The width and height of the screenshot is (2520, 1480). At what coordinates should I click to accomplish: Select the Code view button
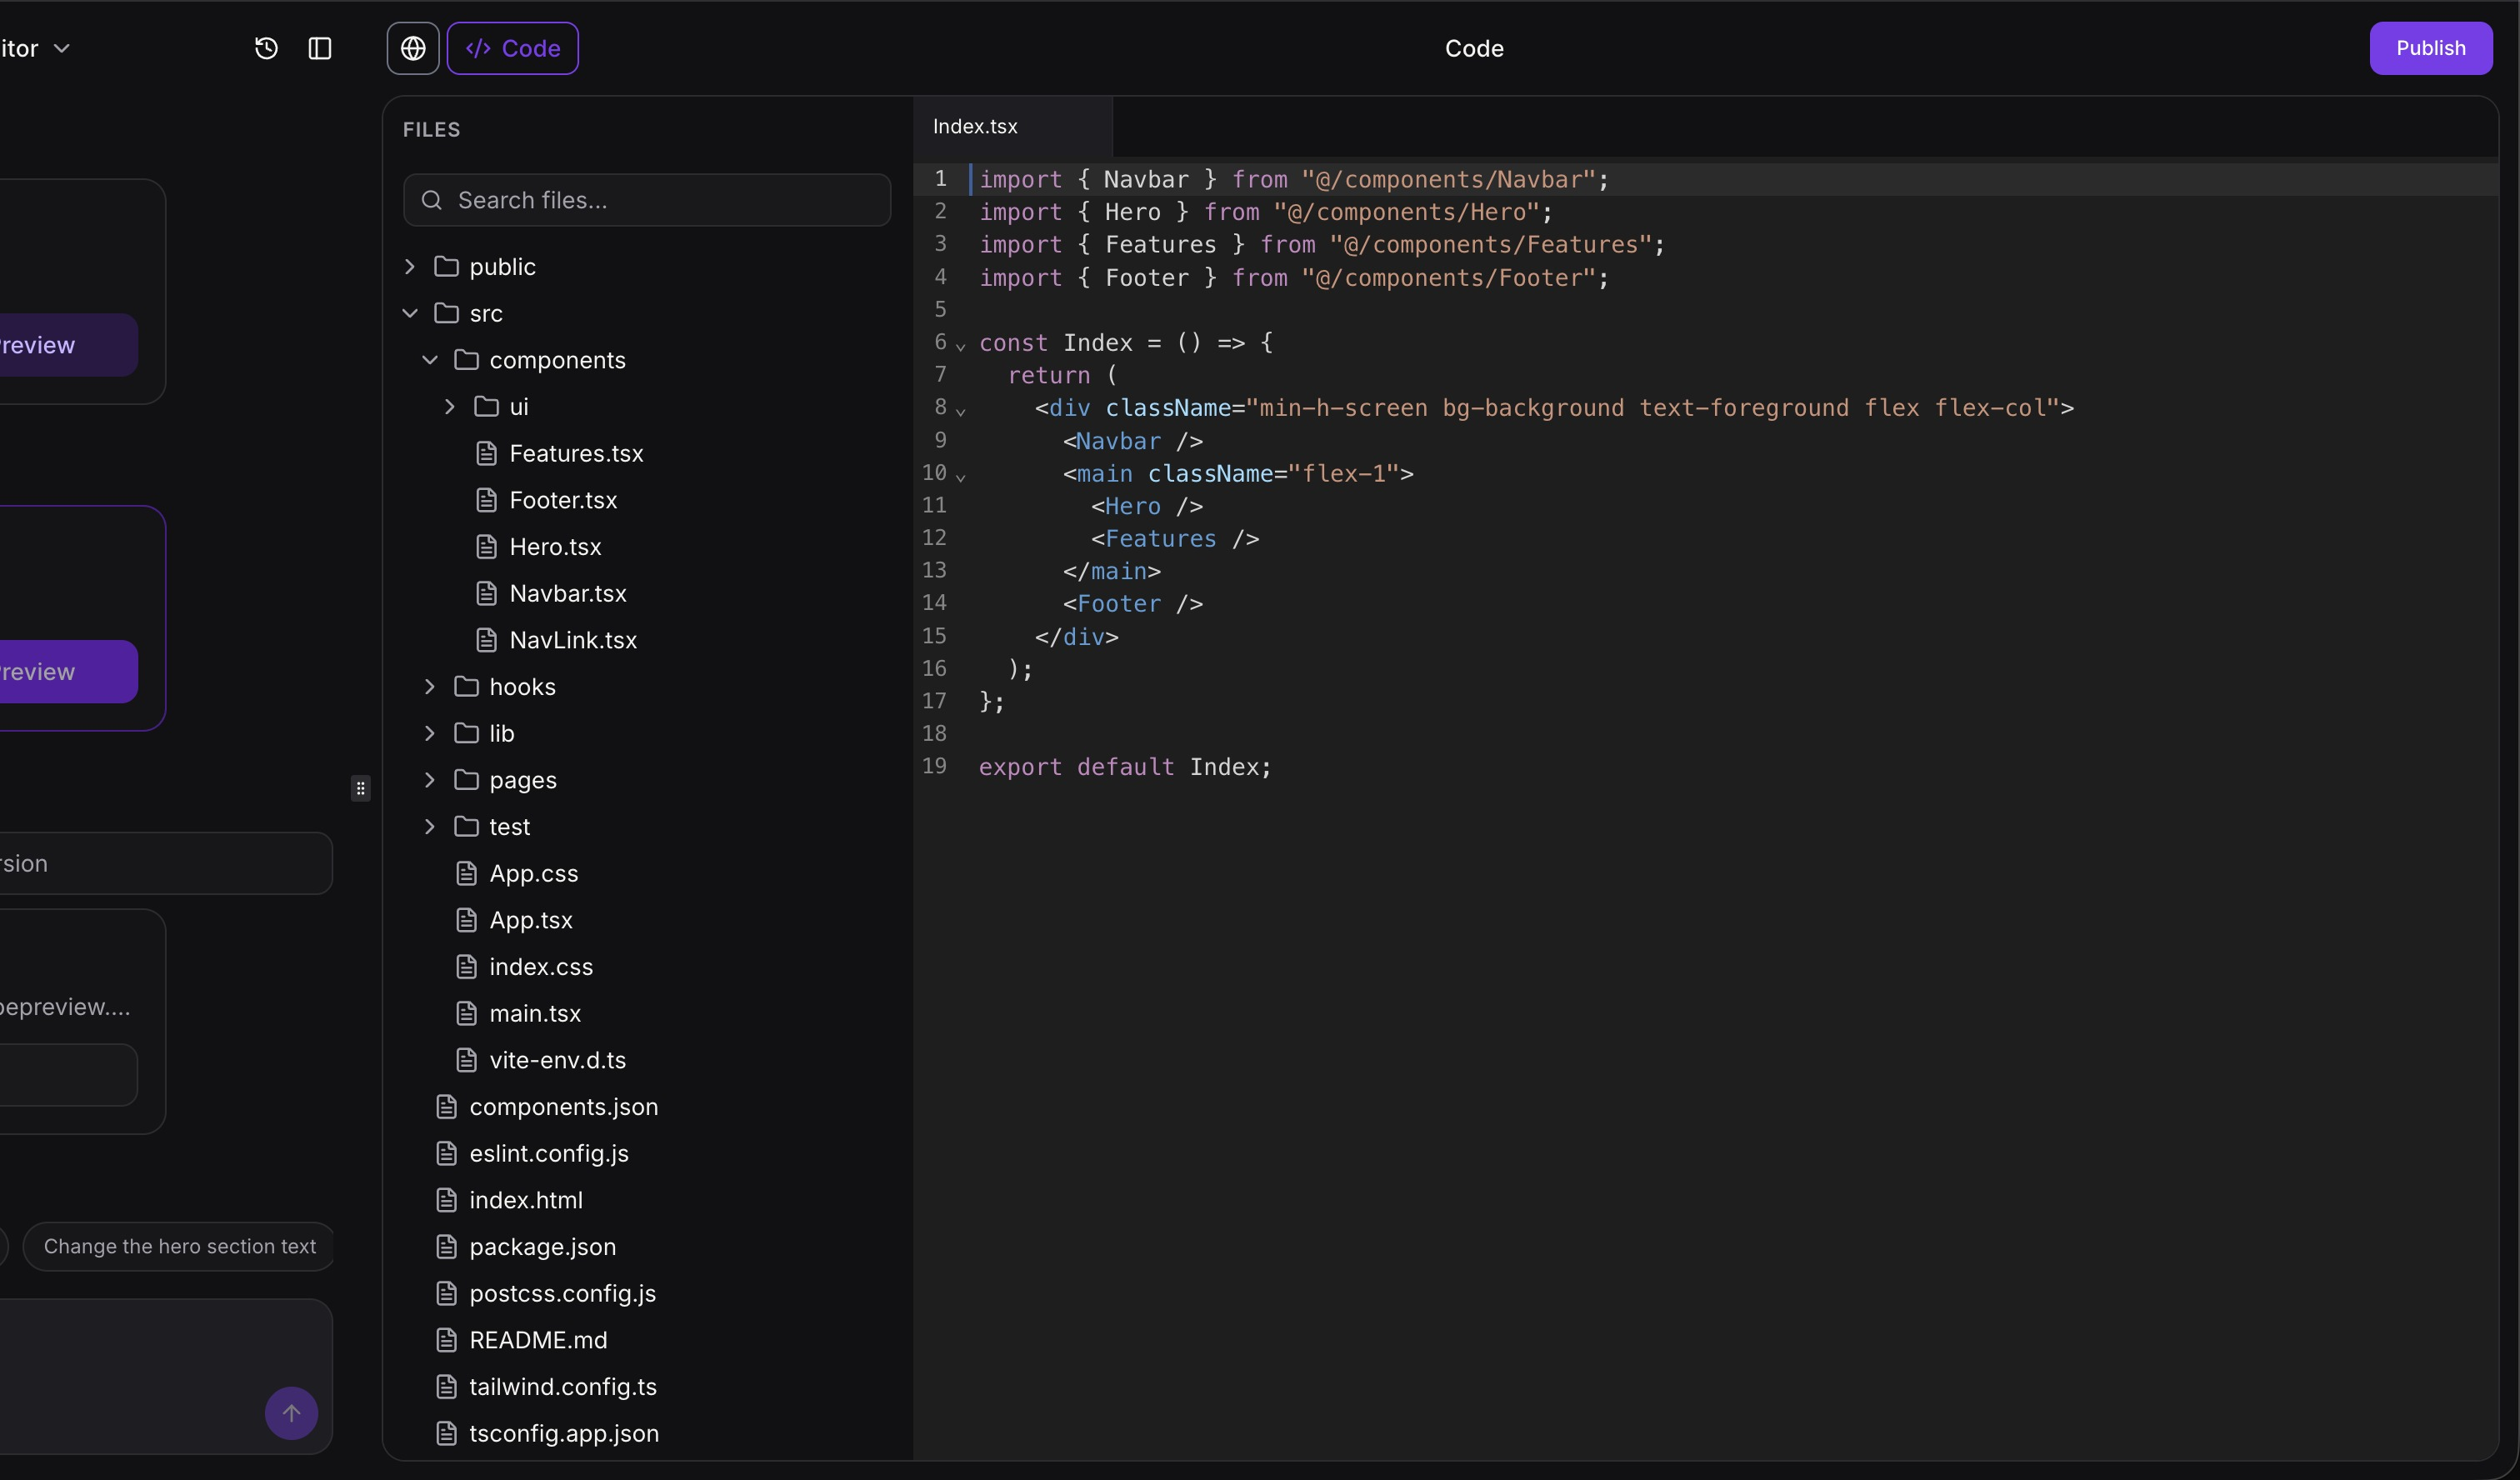[513, 48]
